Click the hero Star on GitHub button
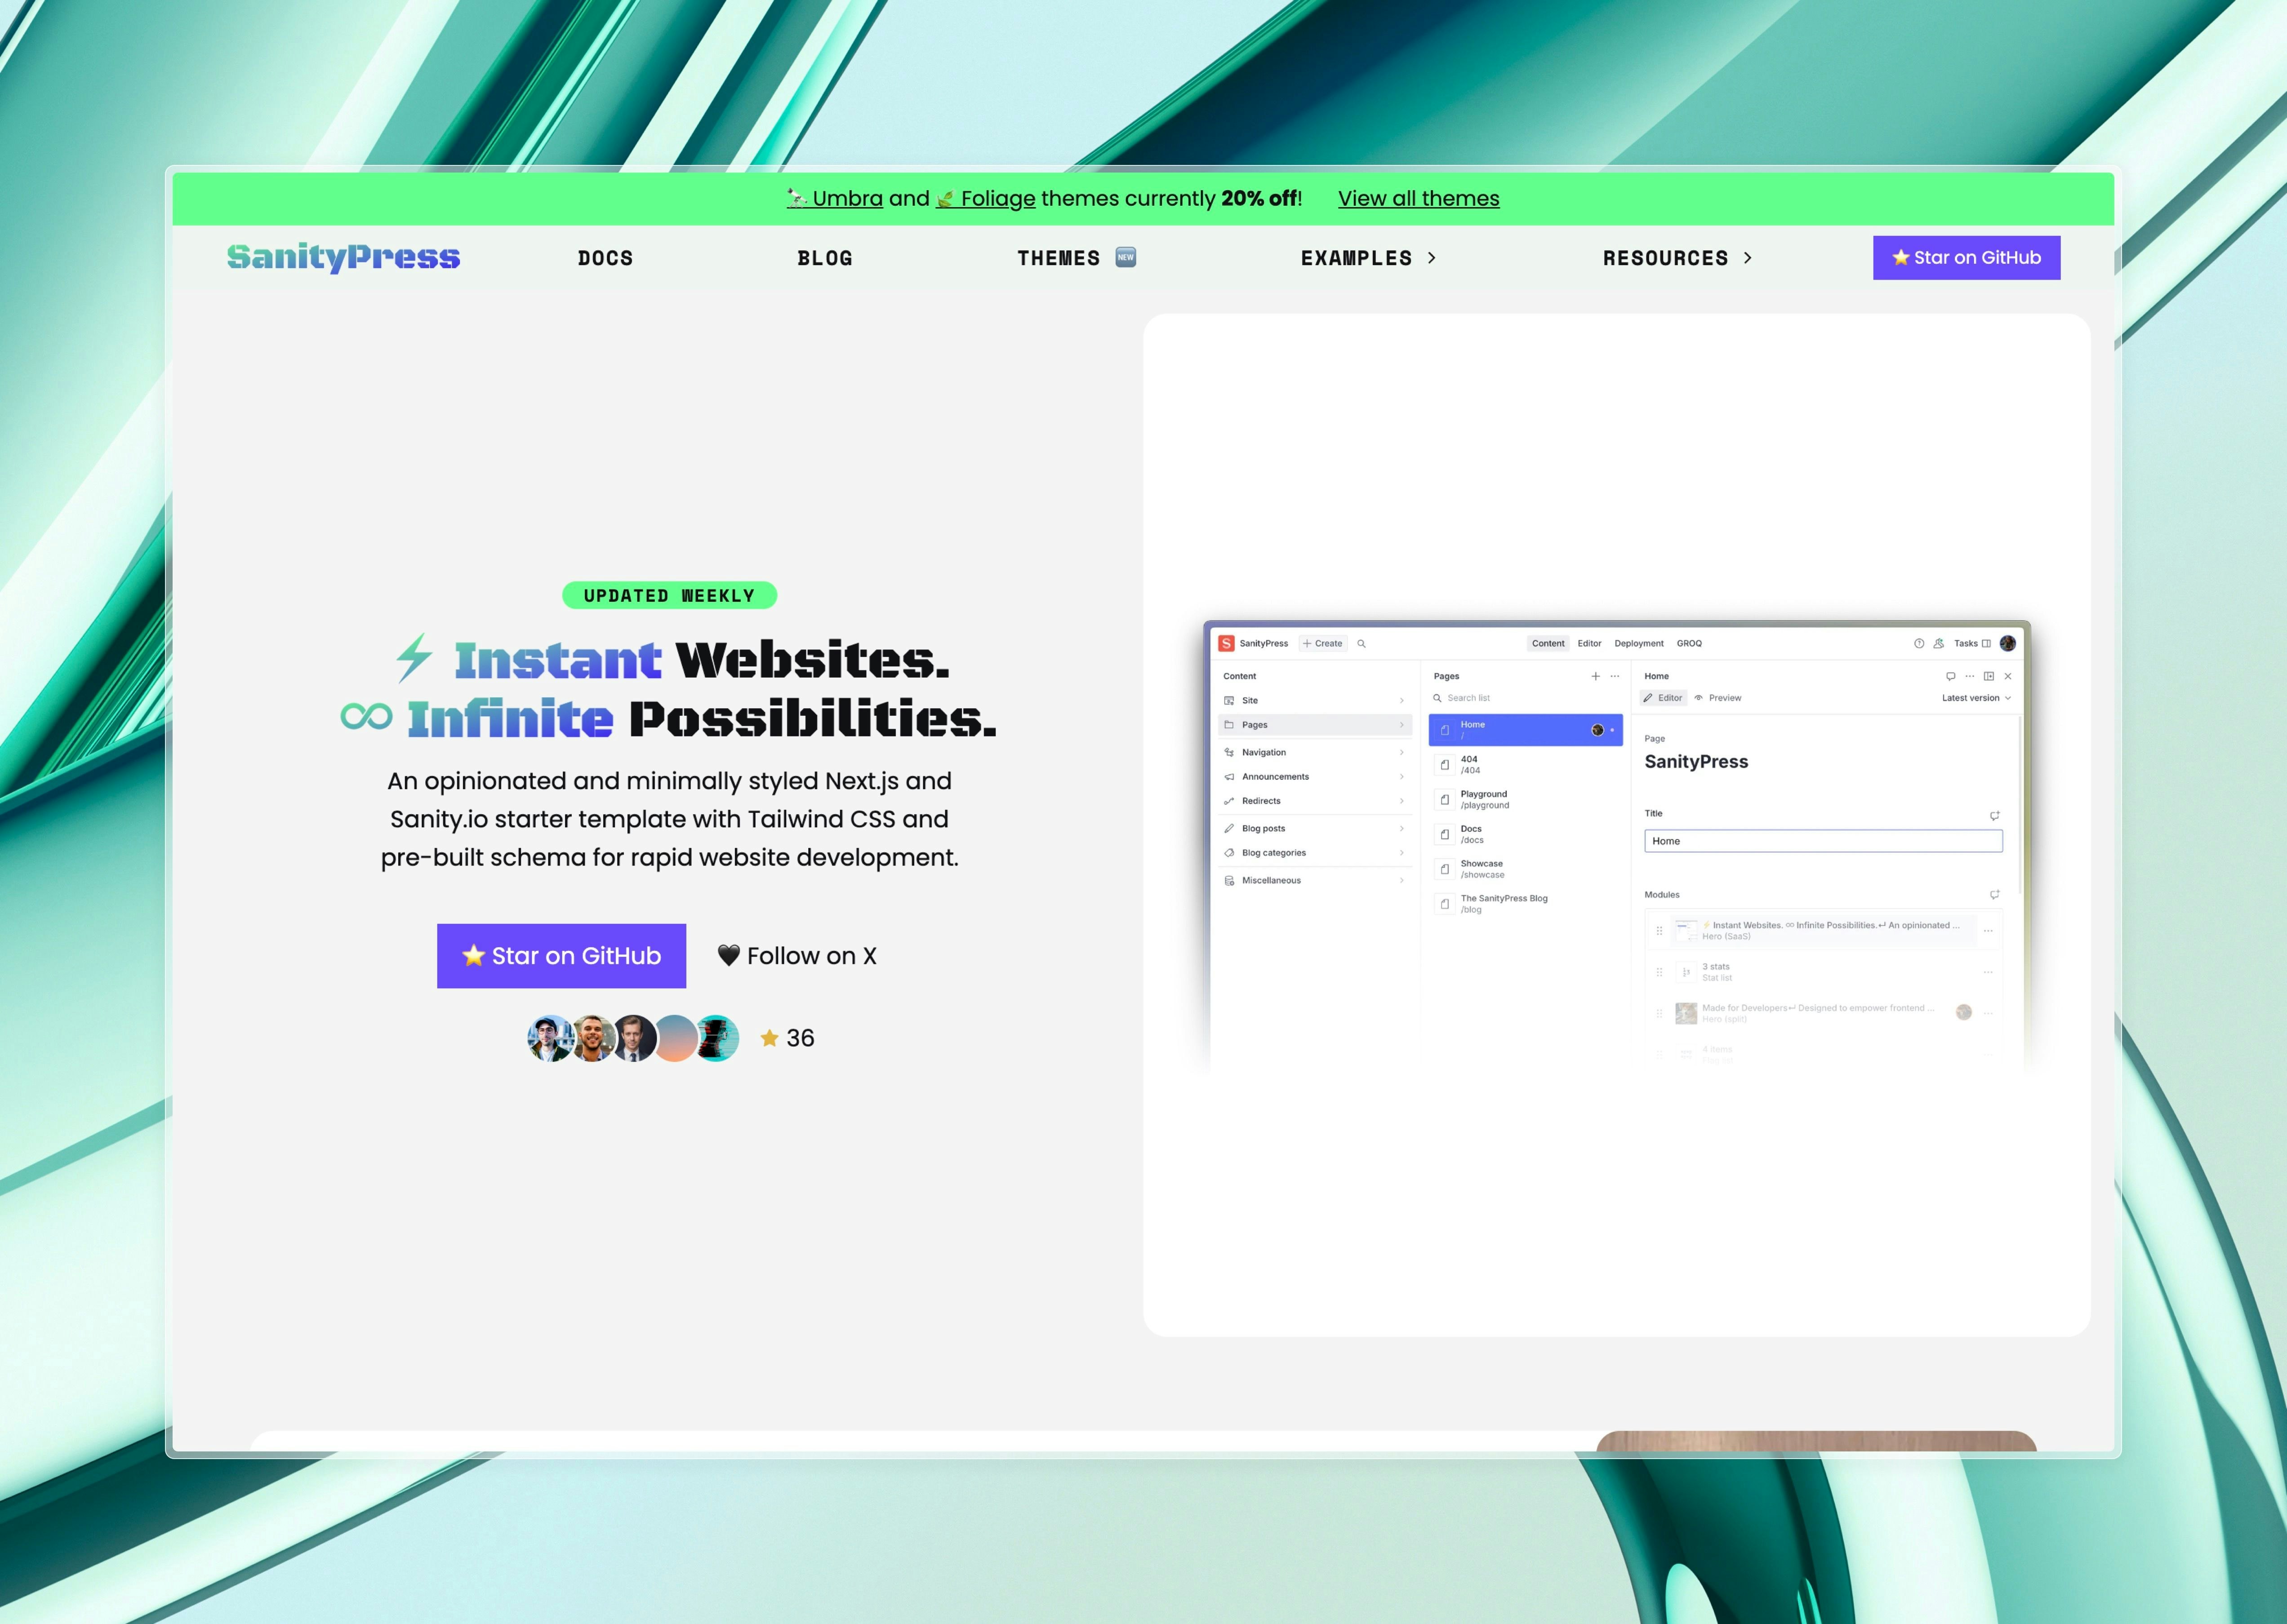Screen dimensions: 2287x1624 pos(561,956)
